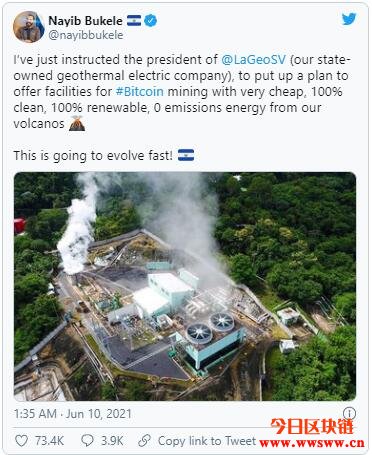Click Copy link to Tweet

[x=207, y=441]
